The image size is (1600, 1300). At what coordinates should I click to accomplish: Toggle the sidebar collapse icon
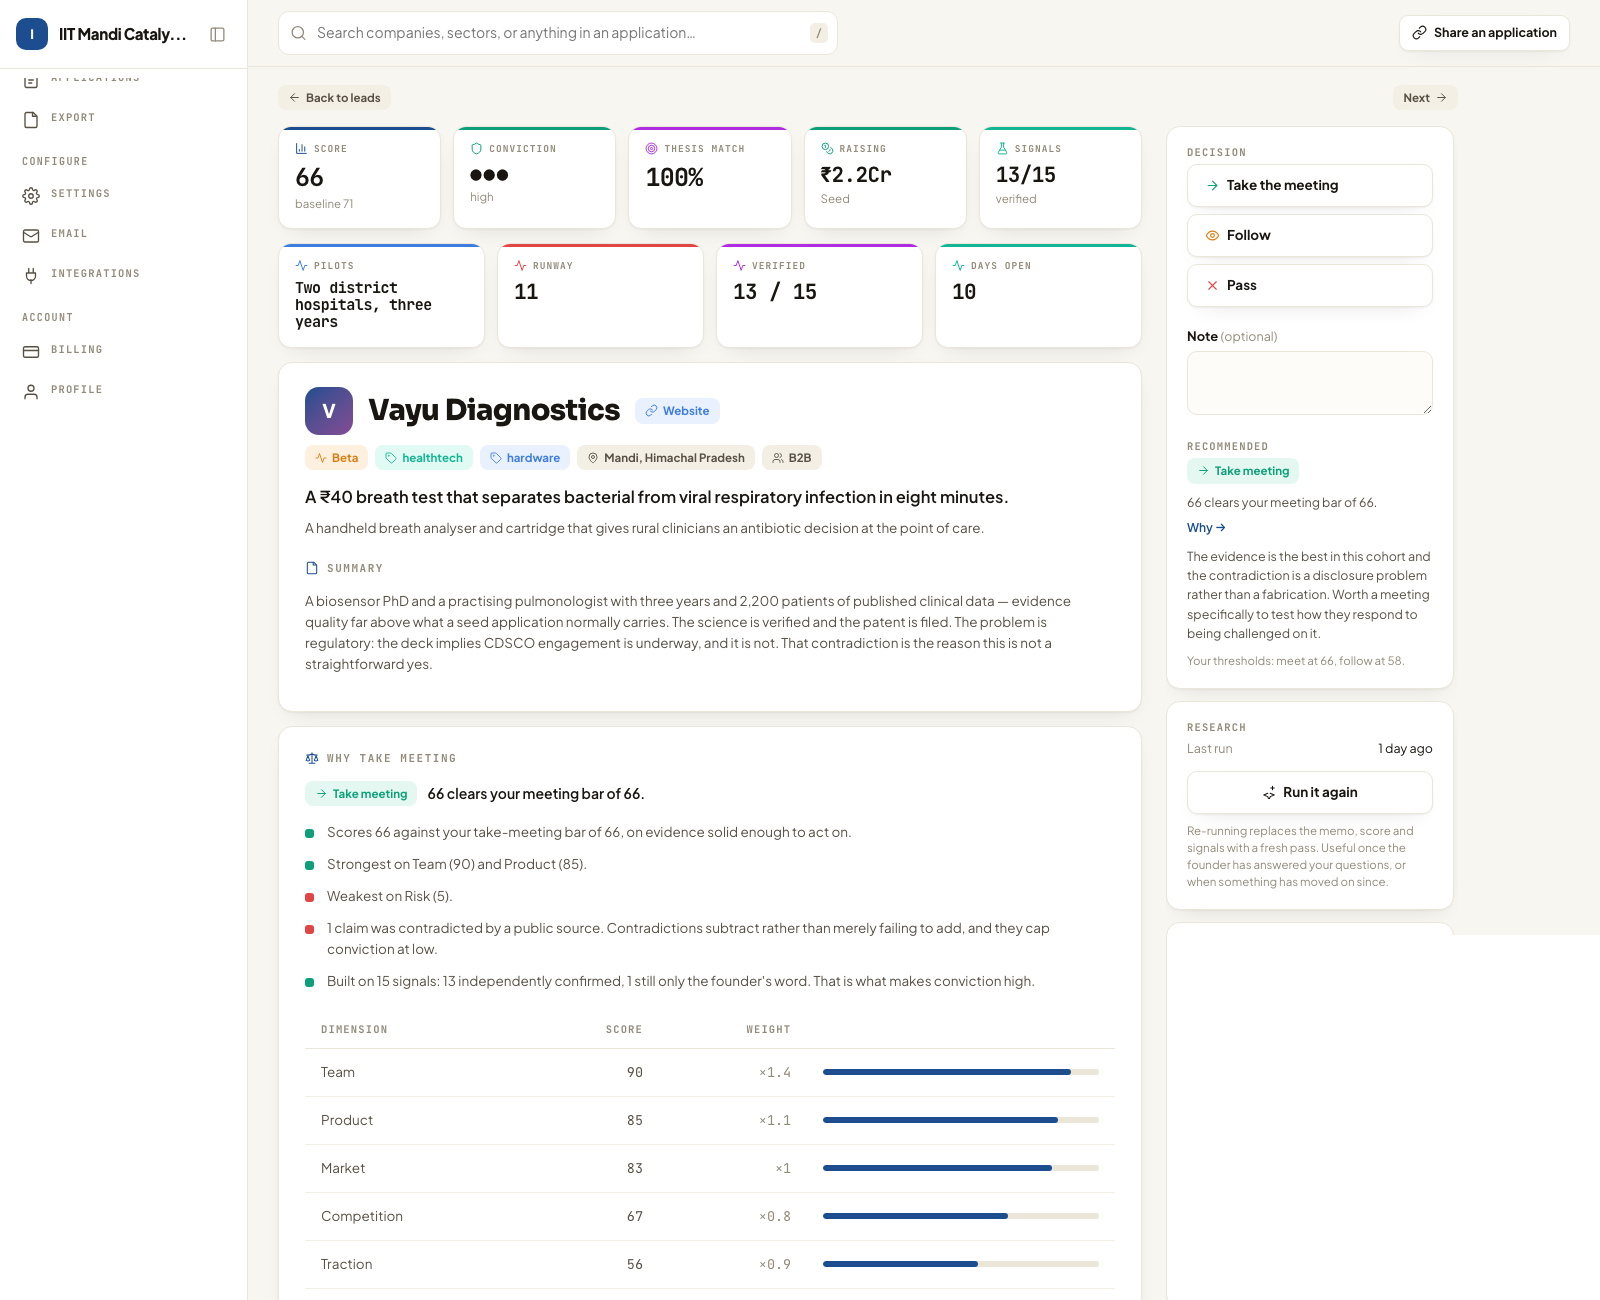pos(217,34)
